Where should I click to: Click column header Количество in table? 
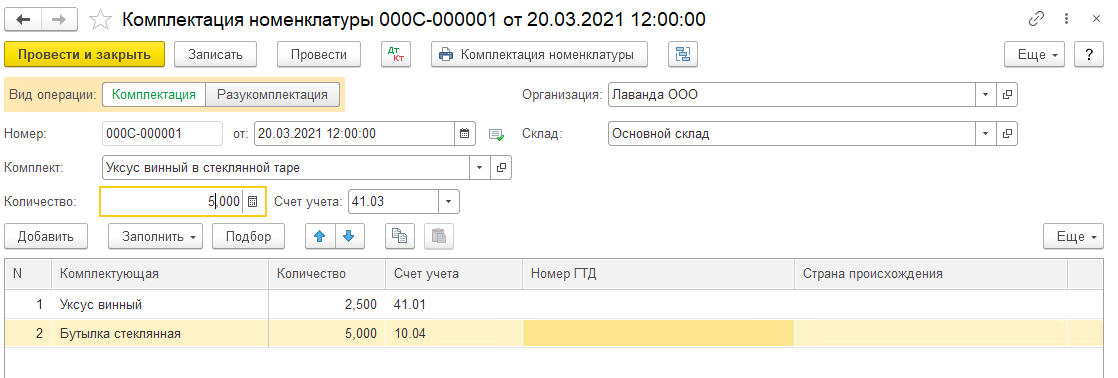pyautogui.click(x=327, y=274)
